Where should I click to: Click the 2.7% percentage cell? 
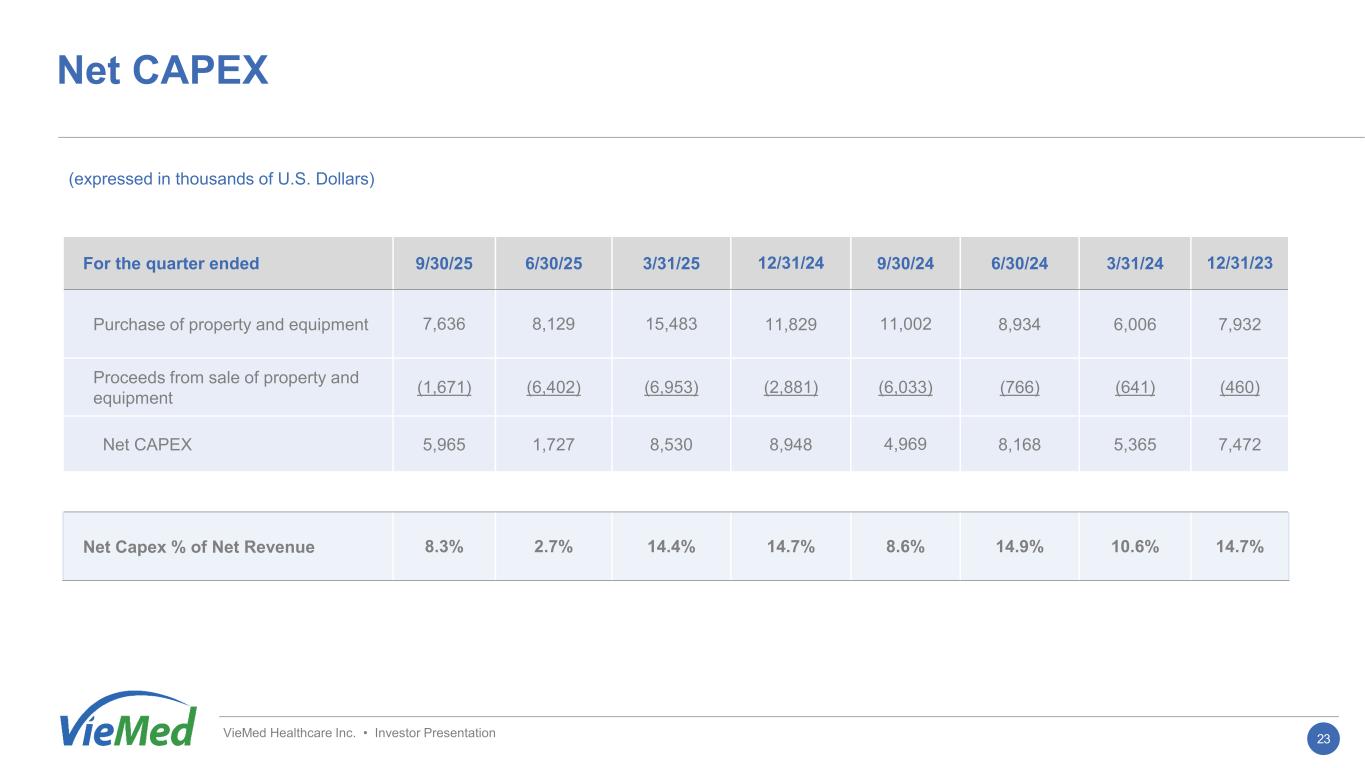pos(553,547)
